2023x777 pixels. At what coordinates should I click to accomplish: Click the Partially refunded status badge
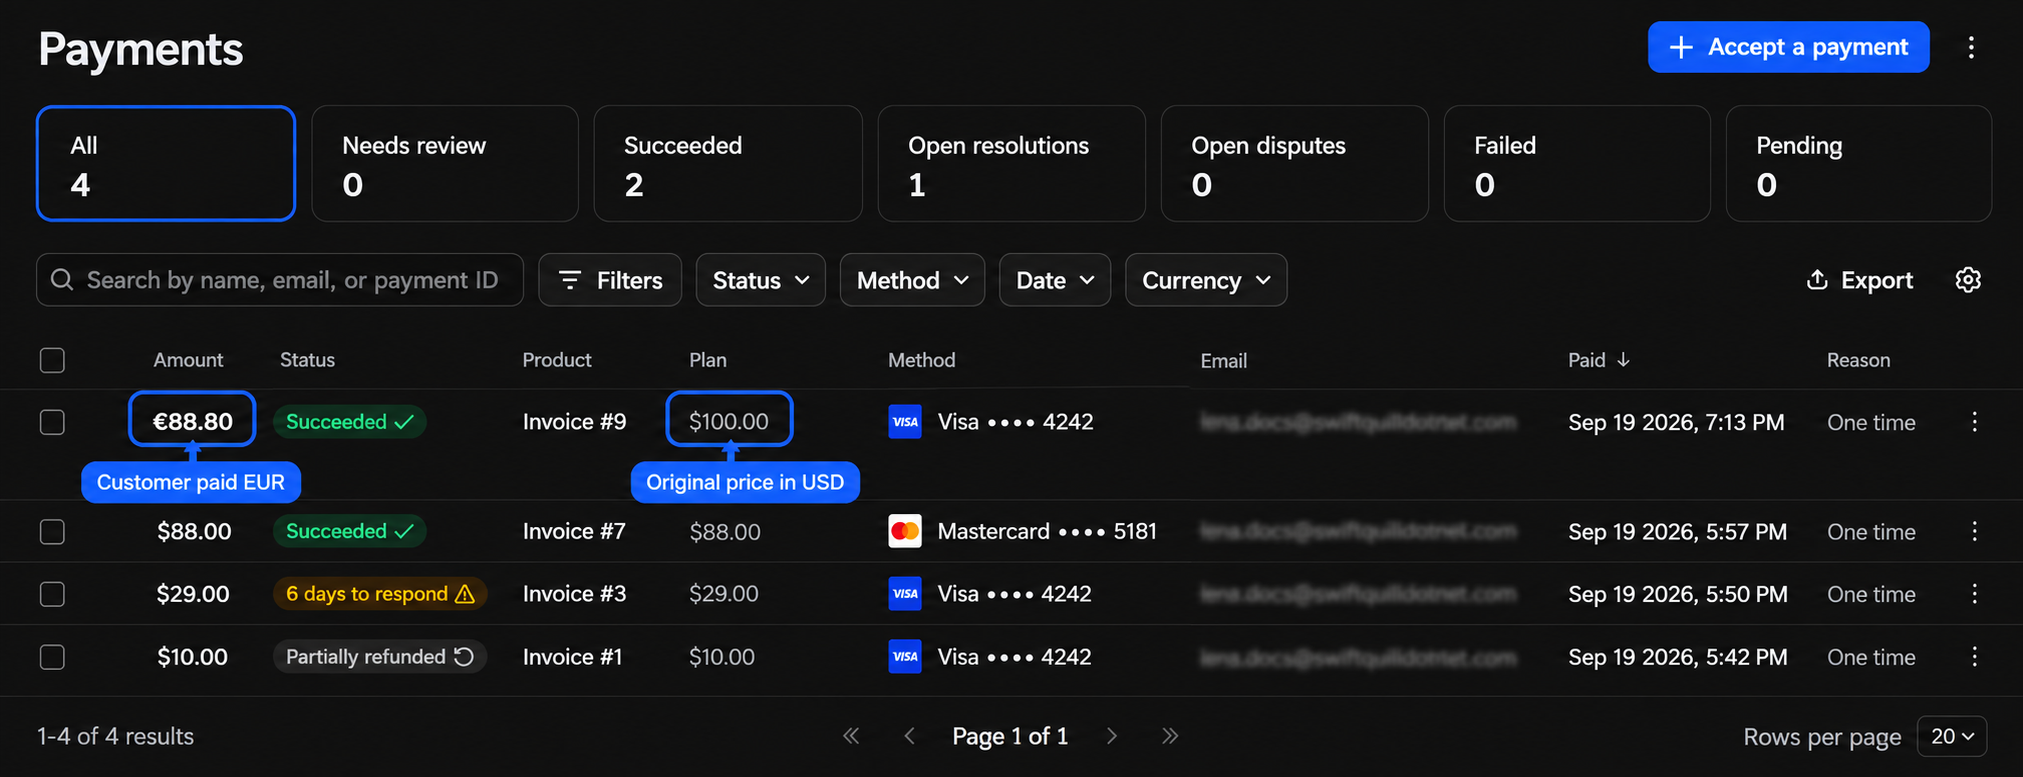[380, 657]
